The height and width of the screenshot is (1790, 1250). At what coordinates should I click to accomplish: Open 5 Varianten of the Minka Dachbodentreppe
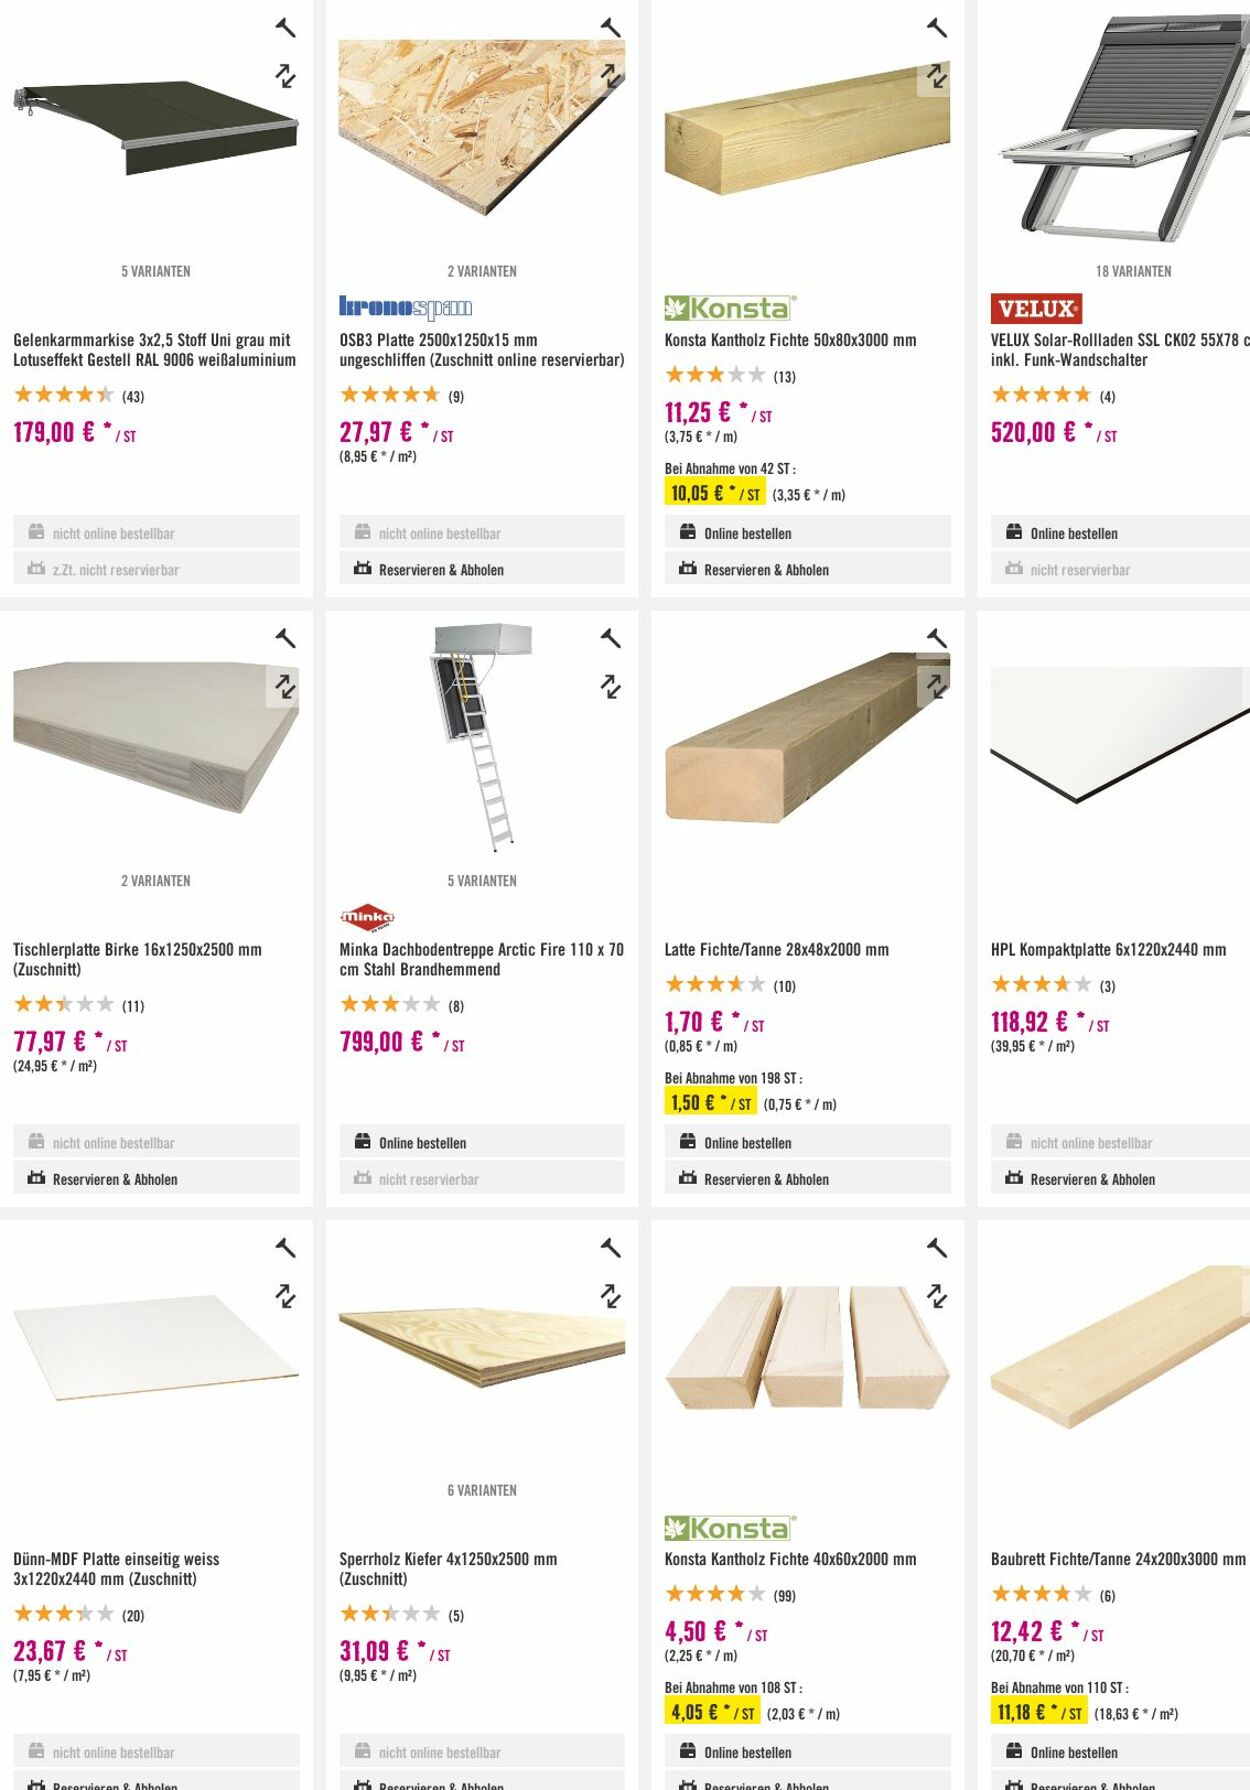481,881
